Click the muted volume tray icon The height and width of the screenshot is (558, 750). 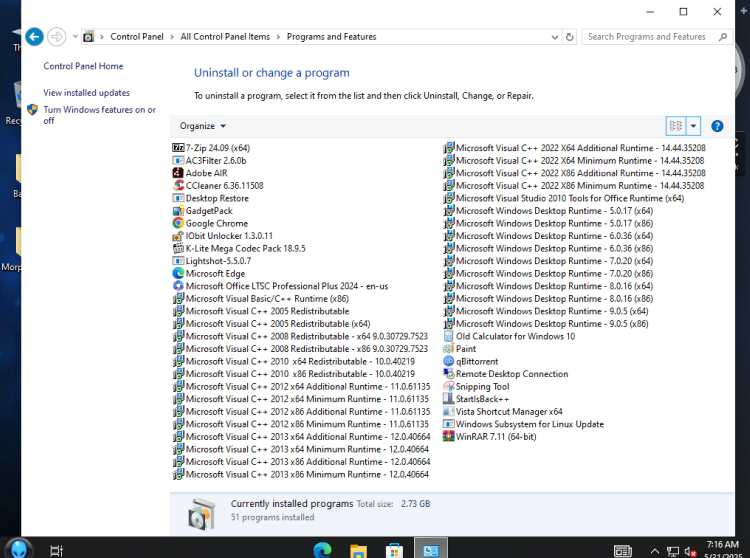(x=690, y=552)
